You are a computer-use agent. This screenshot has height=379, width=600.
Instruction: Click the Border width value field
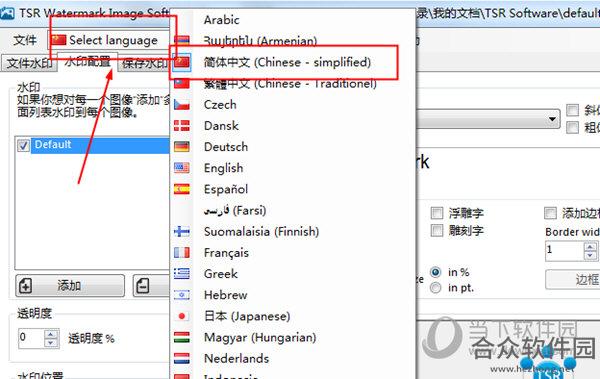pyautogui.click(x=565, y=251)
